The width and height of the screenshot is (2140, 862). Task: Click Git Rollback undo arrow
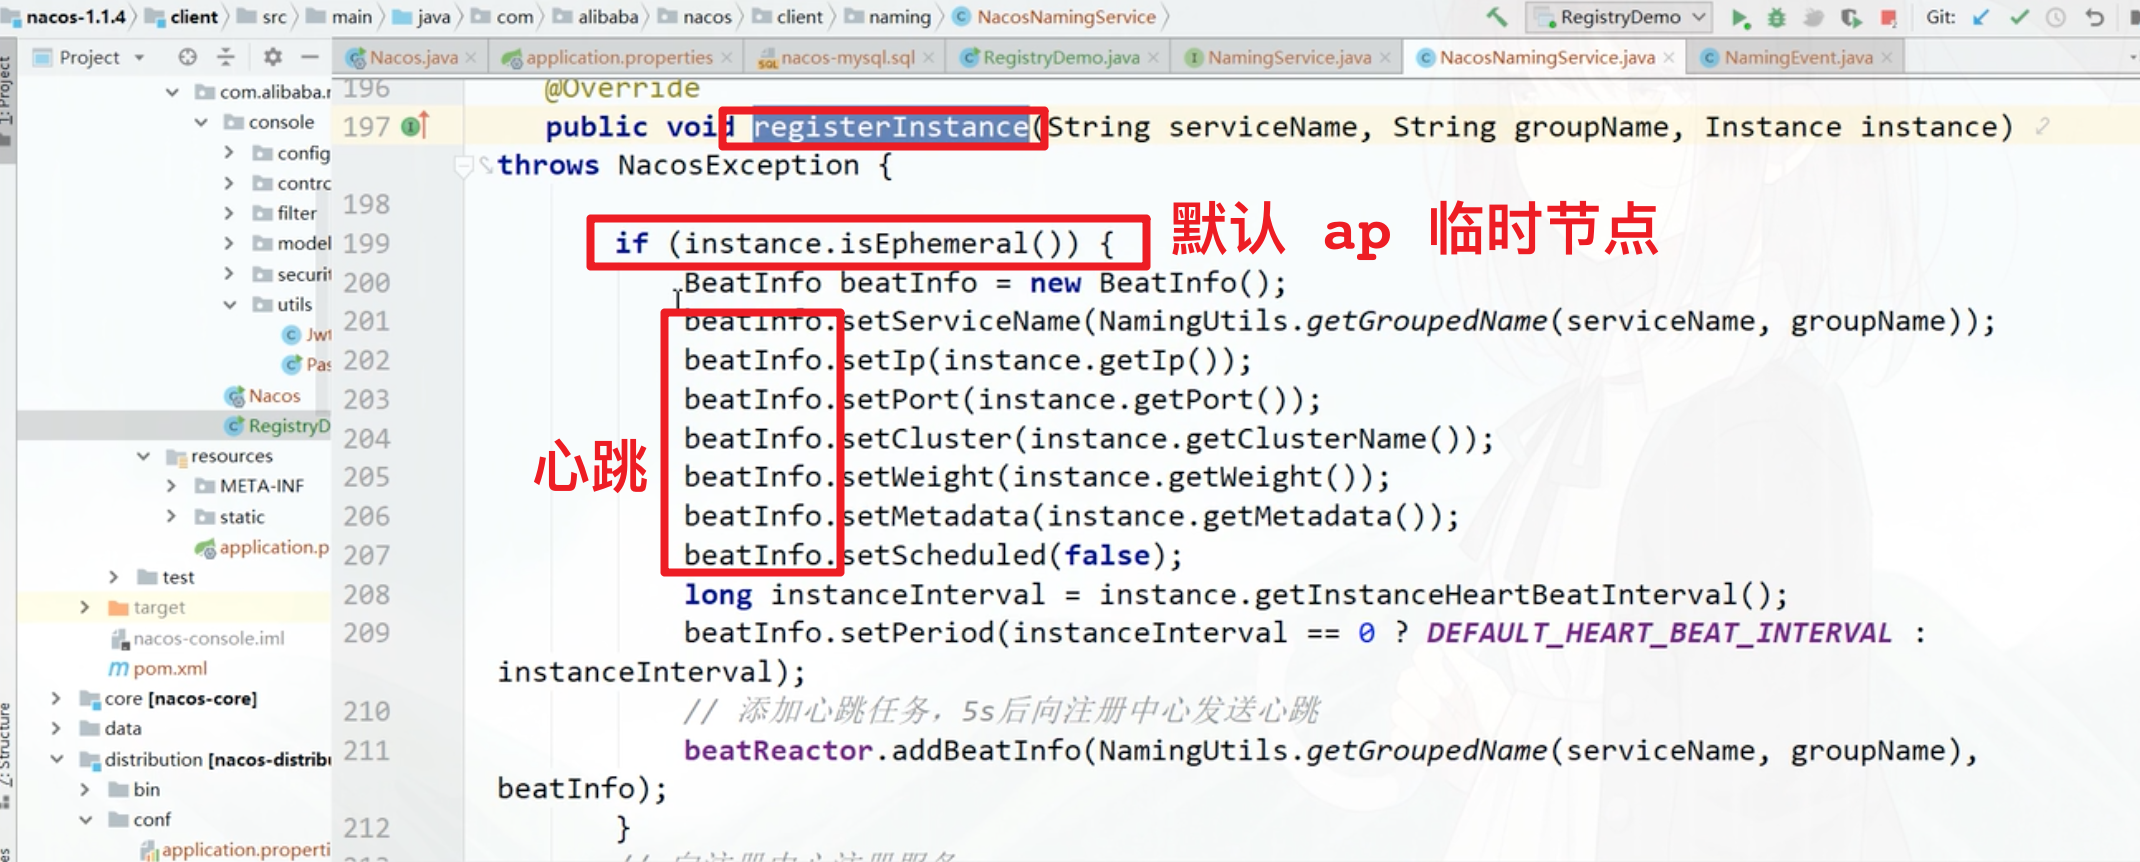pyautogui.click(x=2095, y=17)
